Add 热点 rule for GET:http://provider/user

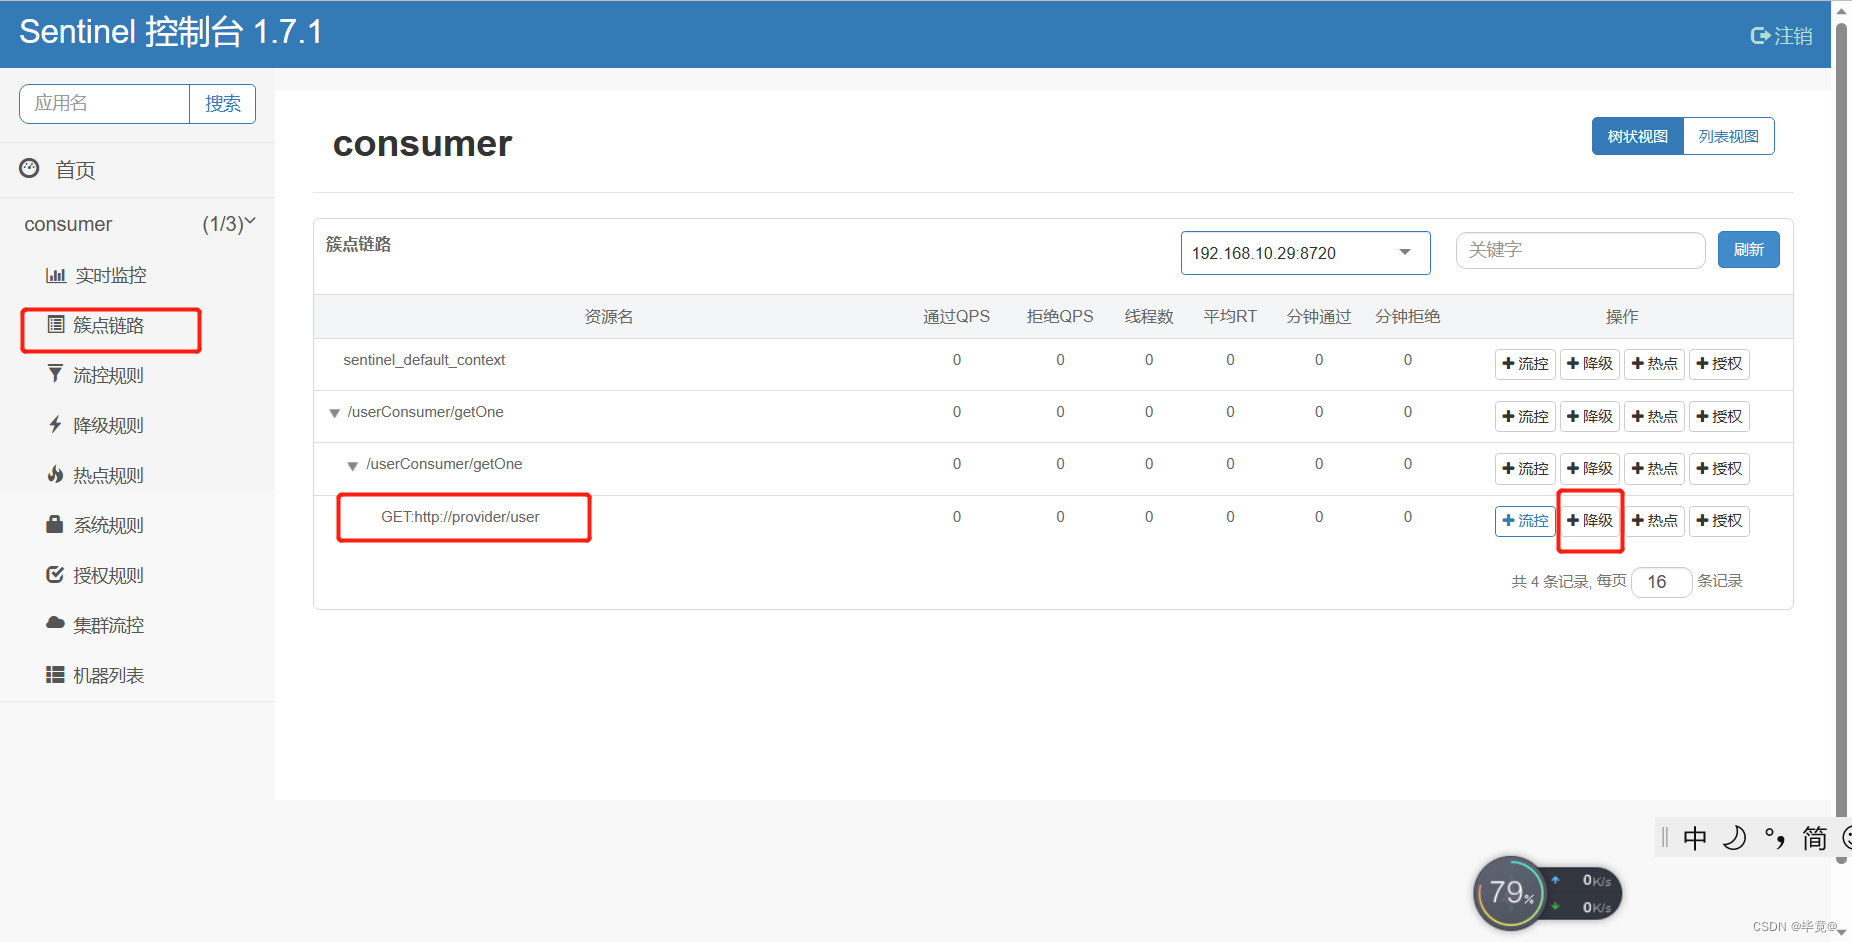pyautogui.click(x=1655, y=521)
